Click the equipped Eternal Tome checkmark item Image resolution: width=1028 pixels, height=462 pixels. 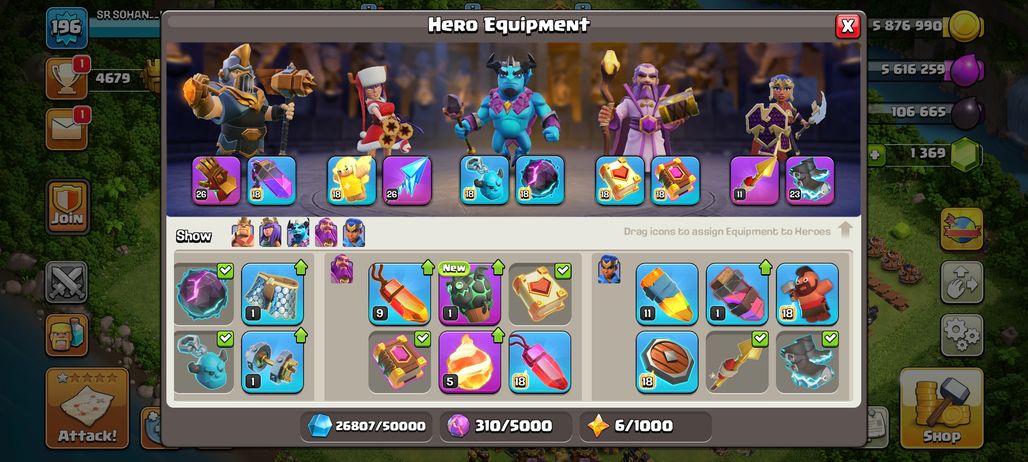coord(540,294)
